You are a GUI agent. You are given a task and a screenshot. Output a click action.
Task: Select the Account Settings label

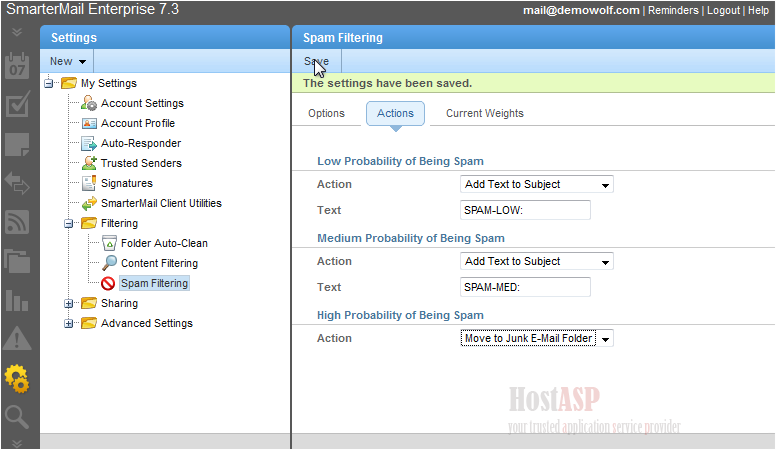point(143,103)
